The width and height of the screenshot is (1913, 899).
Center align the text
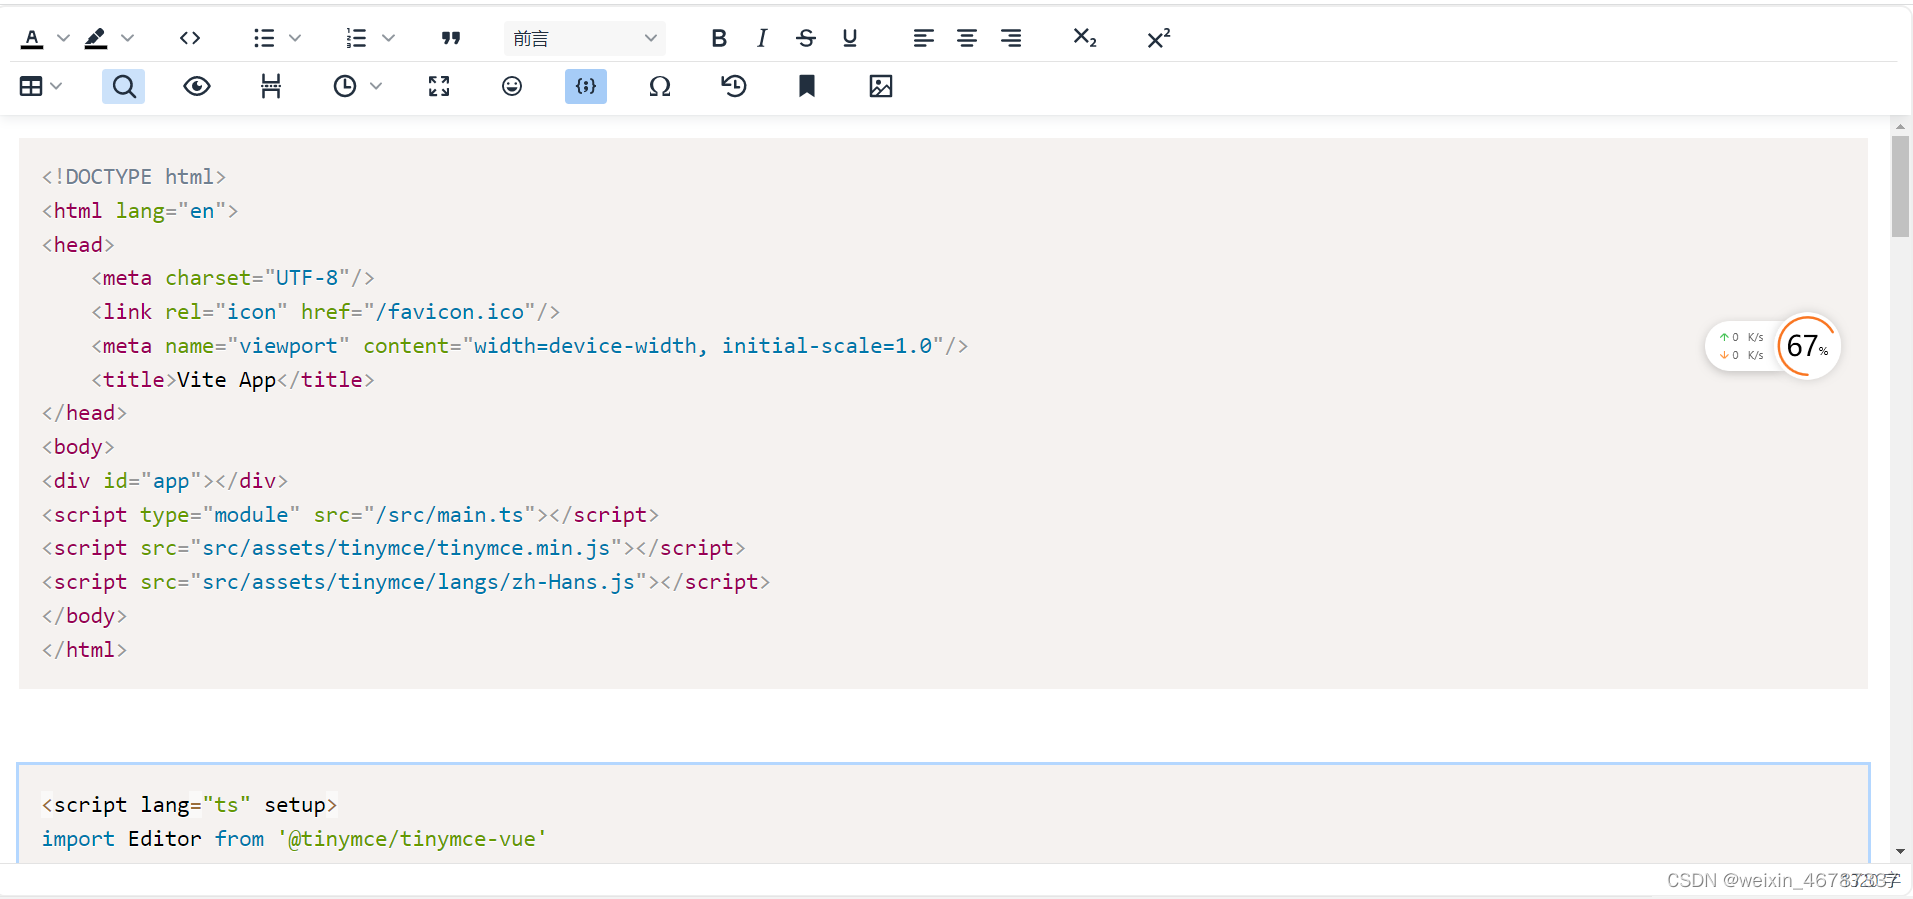click(x=967, y=38)
